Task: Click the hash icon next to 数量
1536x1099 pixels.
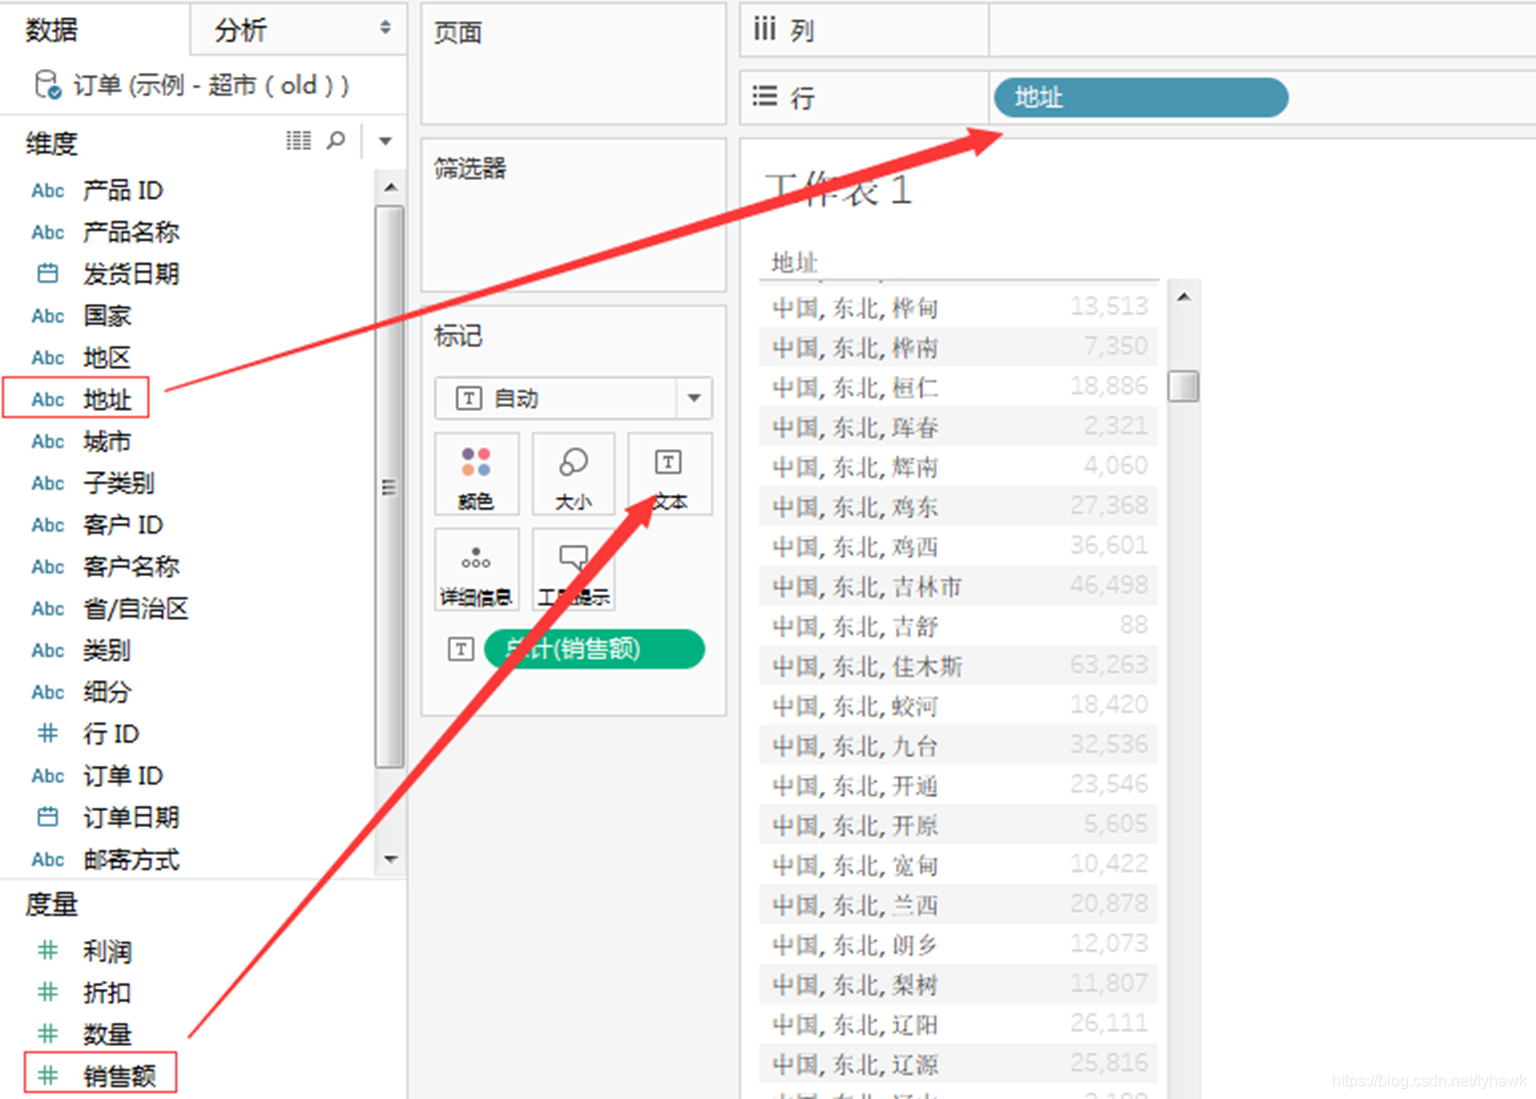Action: (47, 1034)
